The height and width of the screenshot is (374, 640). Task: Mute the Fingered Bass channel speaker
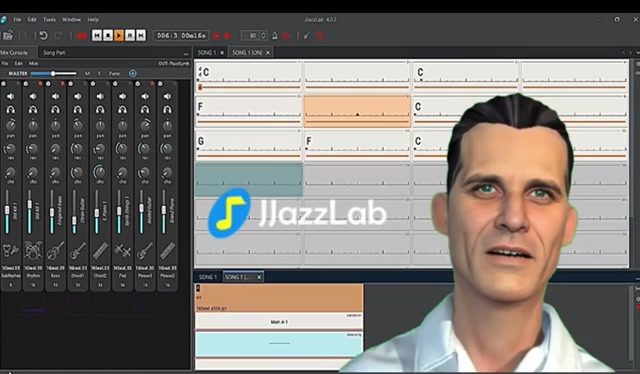(55, 96)
